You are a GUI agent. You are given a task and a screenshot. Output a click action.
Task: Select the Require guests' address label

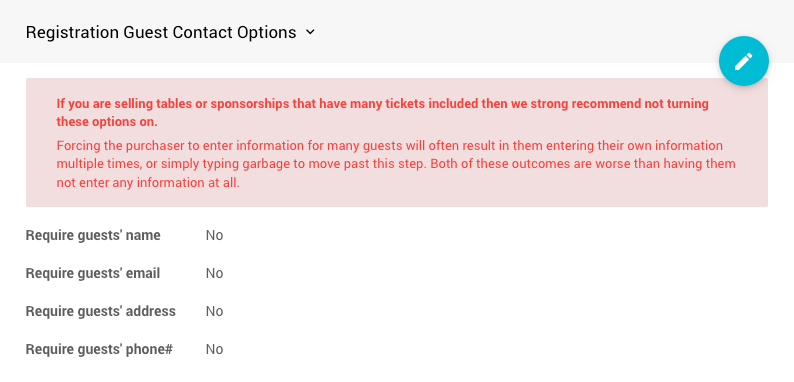101,311
